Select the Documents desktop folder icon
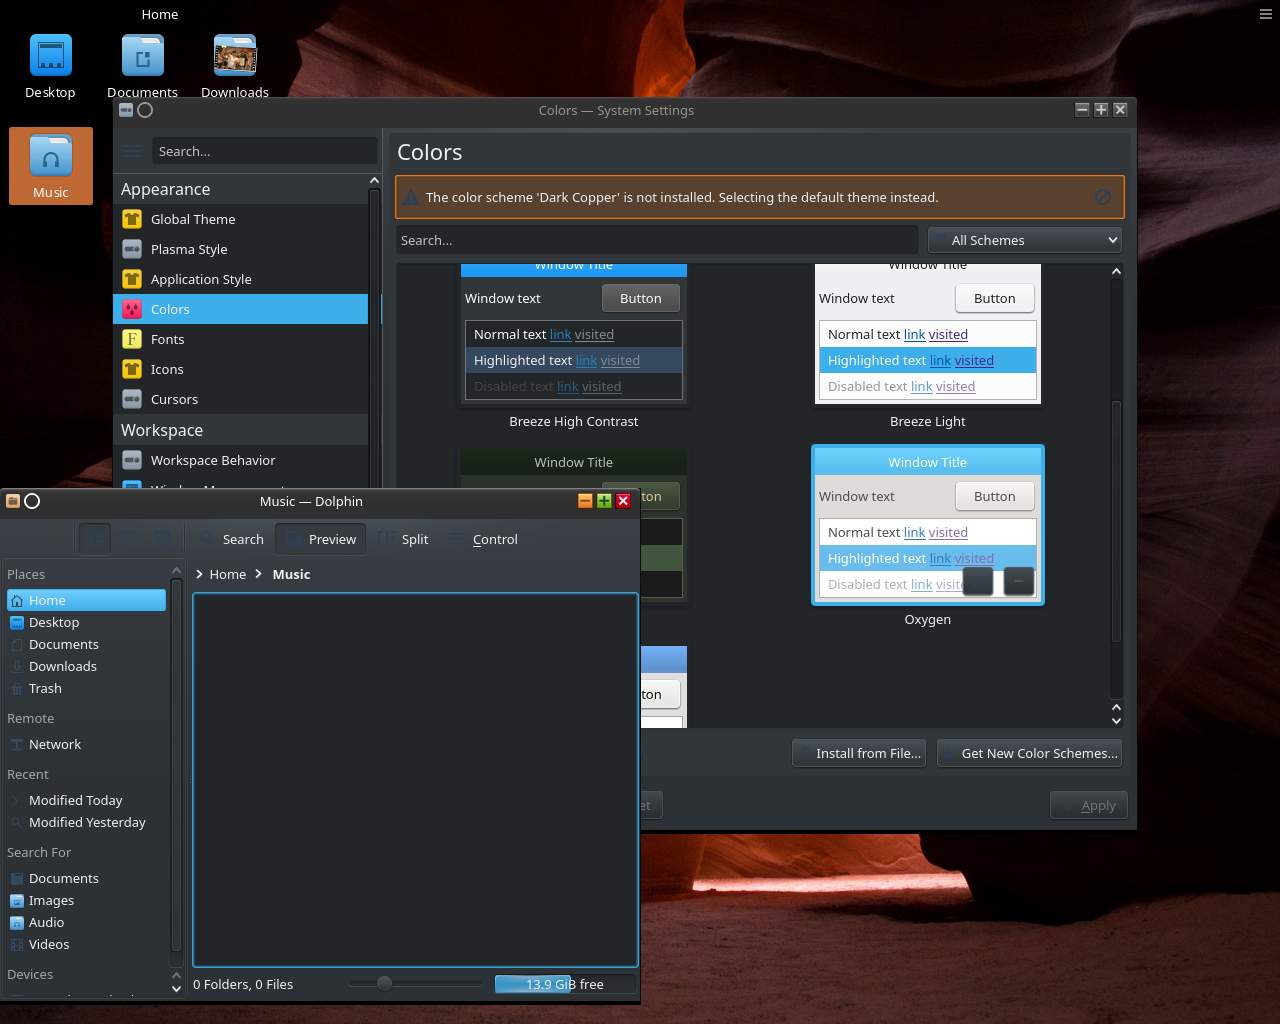Viewport: 1280px width, 1024px height. tap(142, 67)
